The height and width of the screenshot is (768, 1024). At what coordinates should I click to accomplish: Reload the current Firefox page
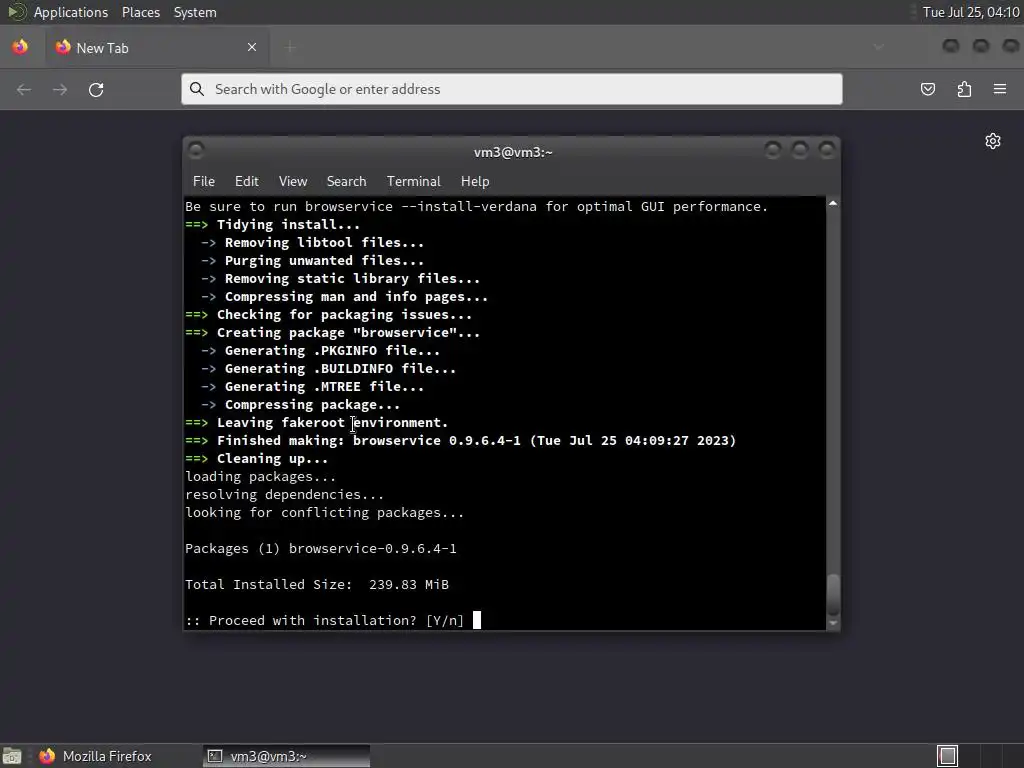pos(96,89)
